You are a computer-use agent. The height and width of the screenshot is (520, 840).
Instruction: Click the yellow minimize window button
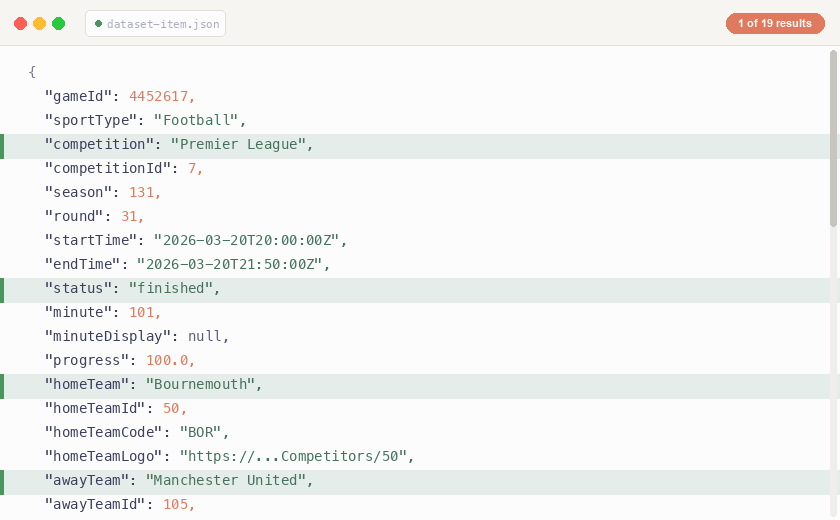[40, 24]
